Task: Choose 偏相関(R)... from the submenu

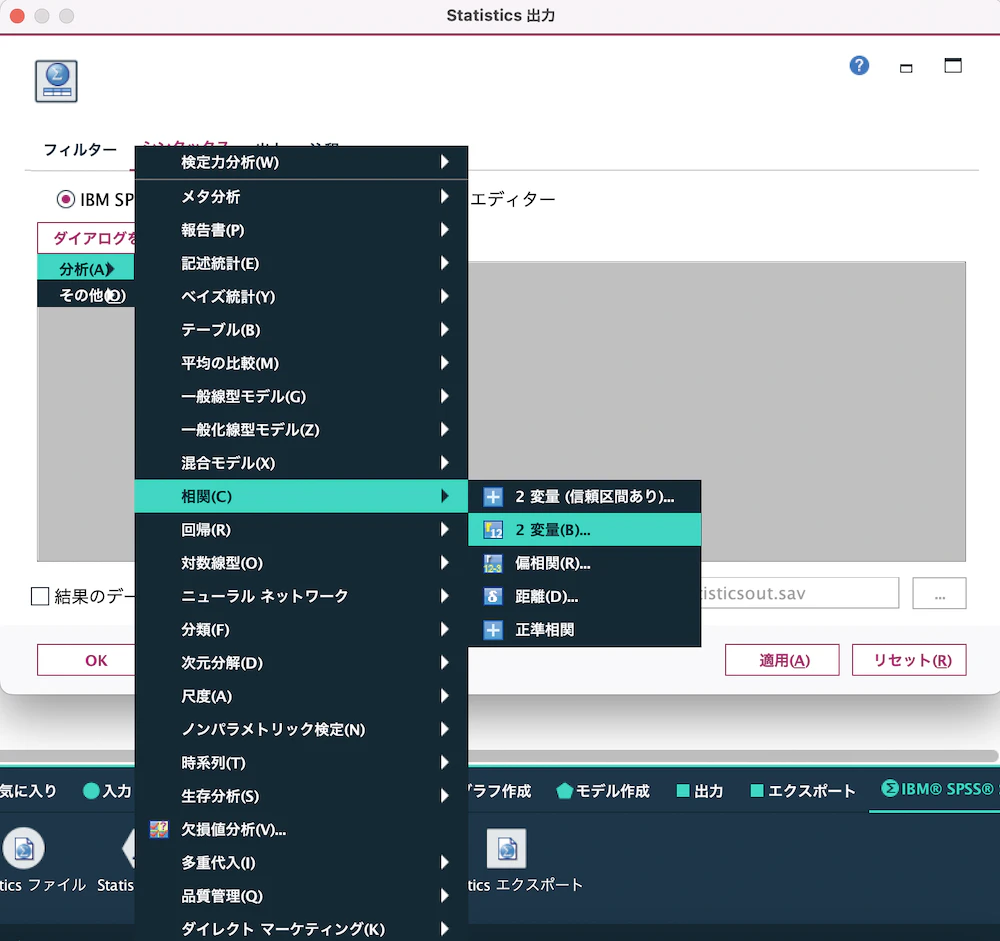Action: 584,563
